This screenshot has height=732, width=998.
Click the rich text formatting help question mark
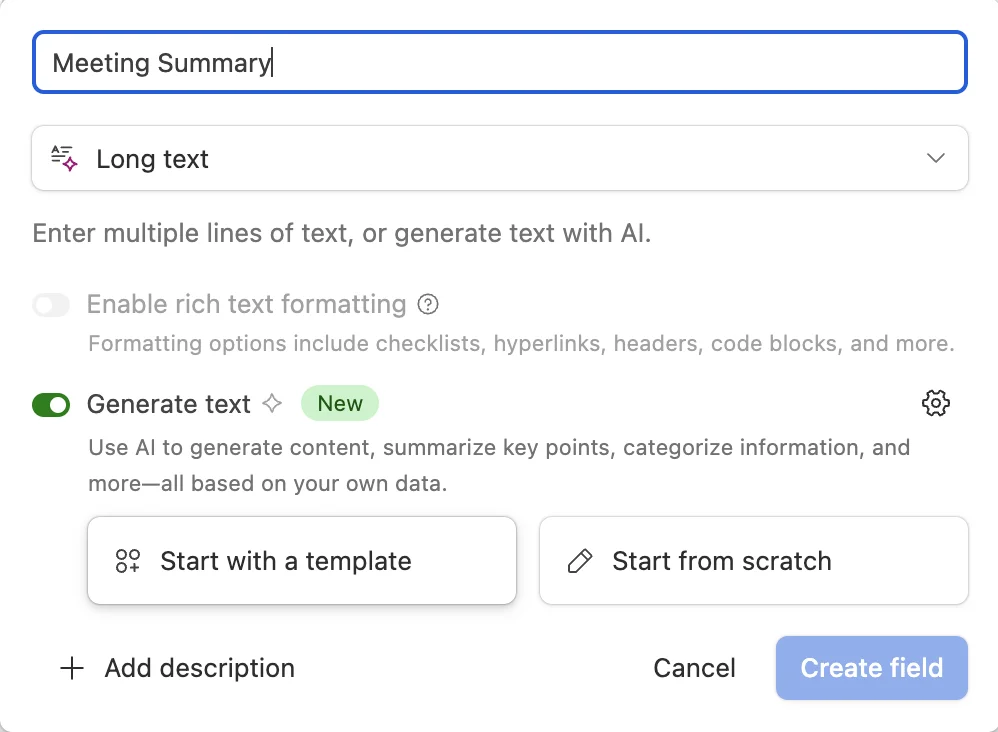tap(429, 304)
